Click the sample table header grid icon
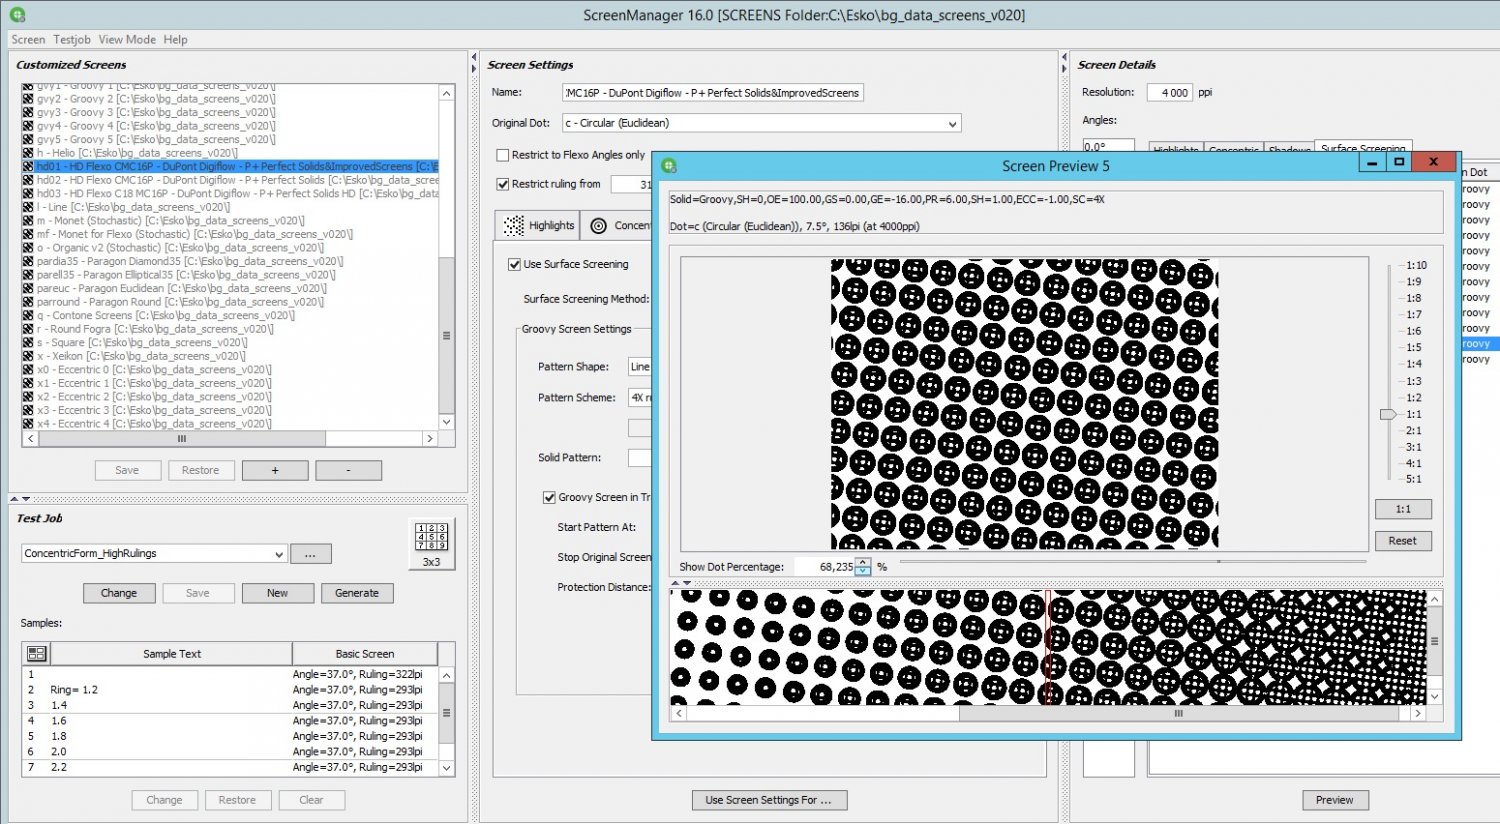Image resolution: width=1500 pixels, height=824 pixels. tap(37, 653)
